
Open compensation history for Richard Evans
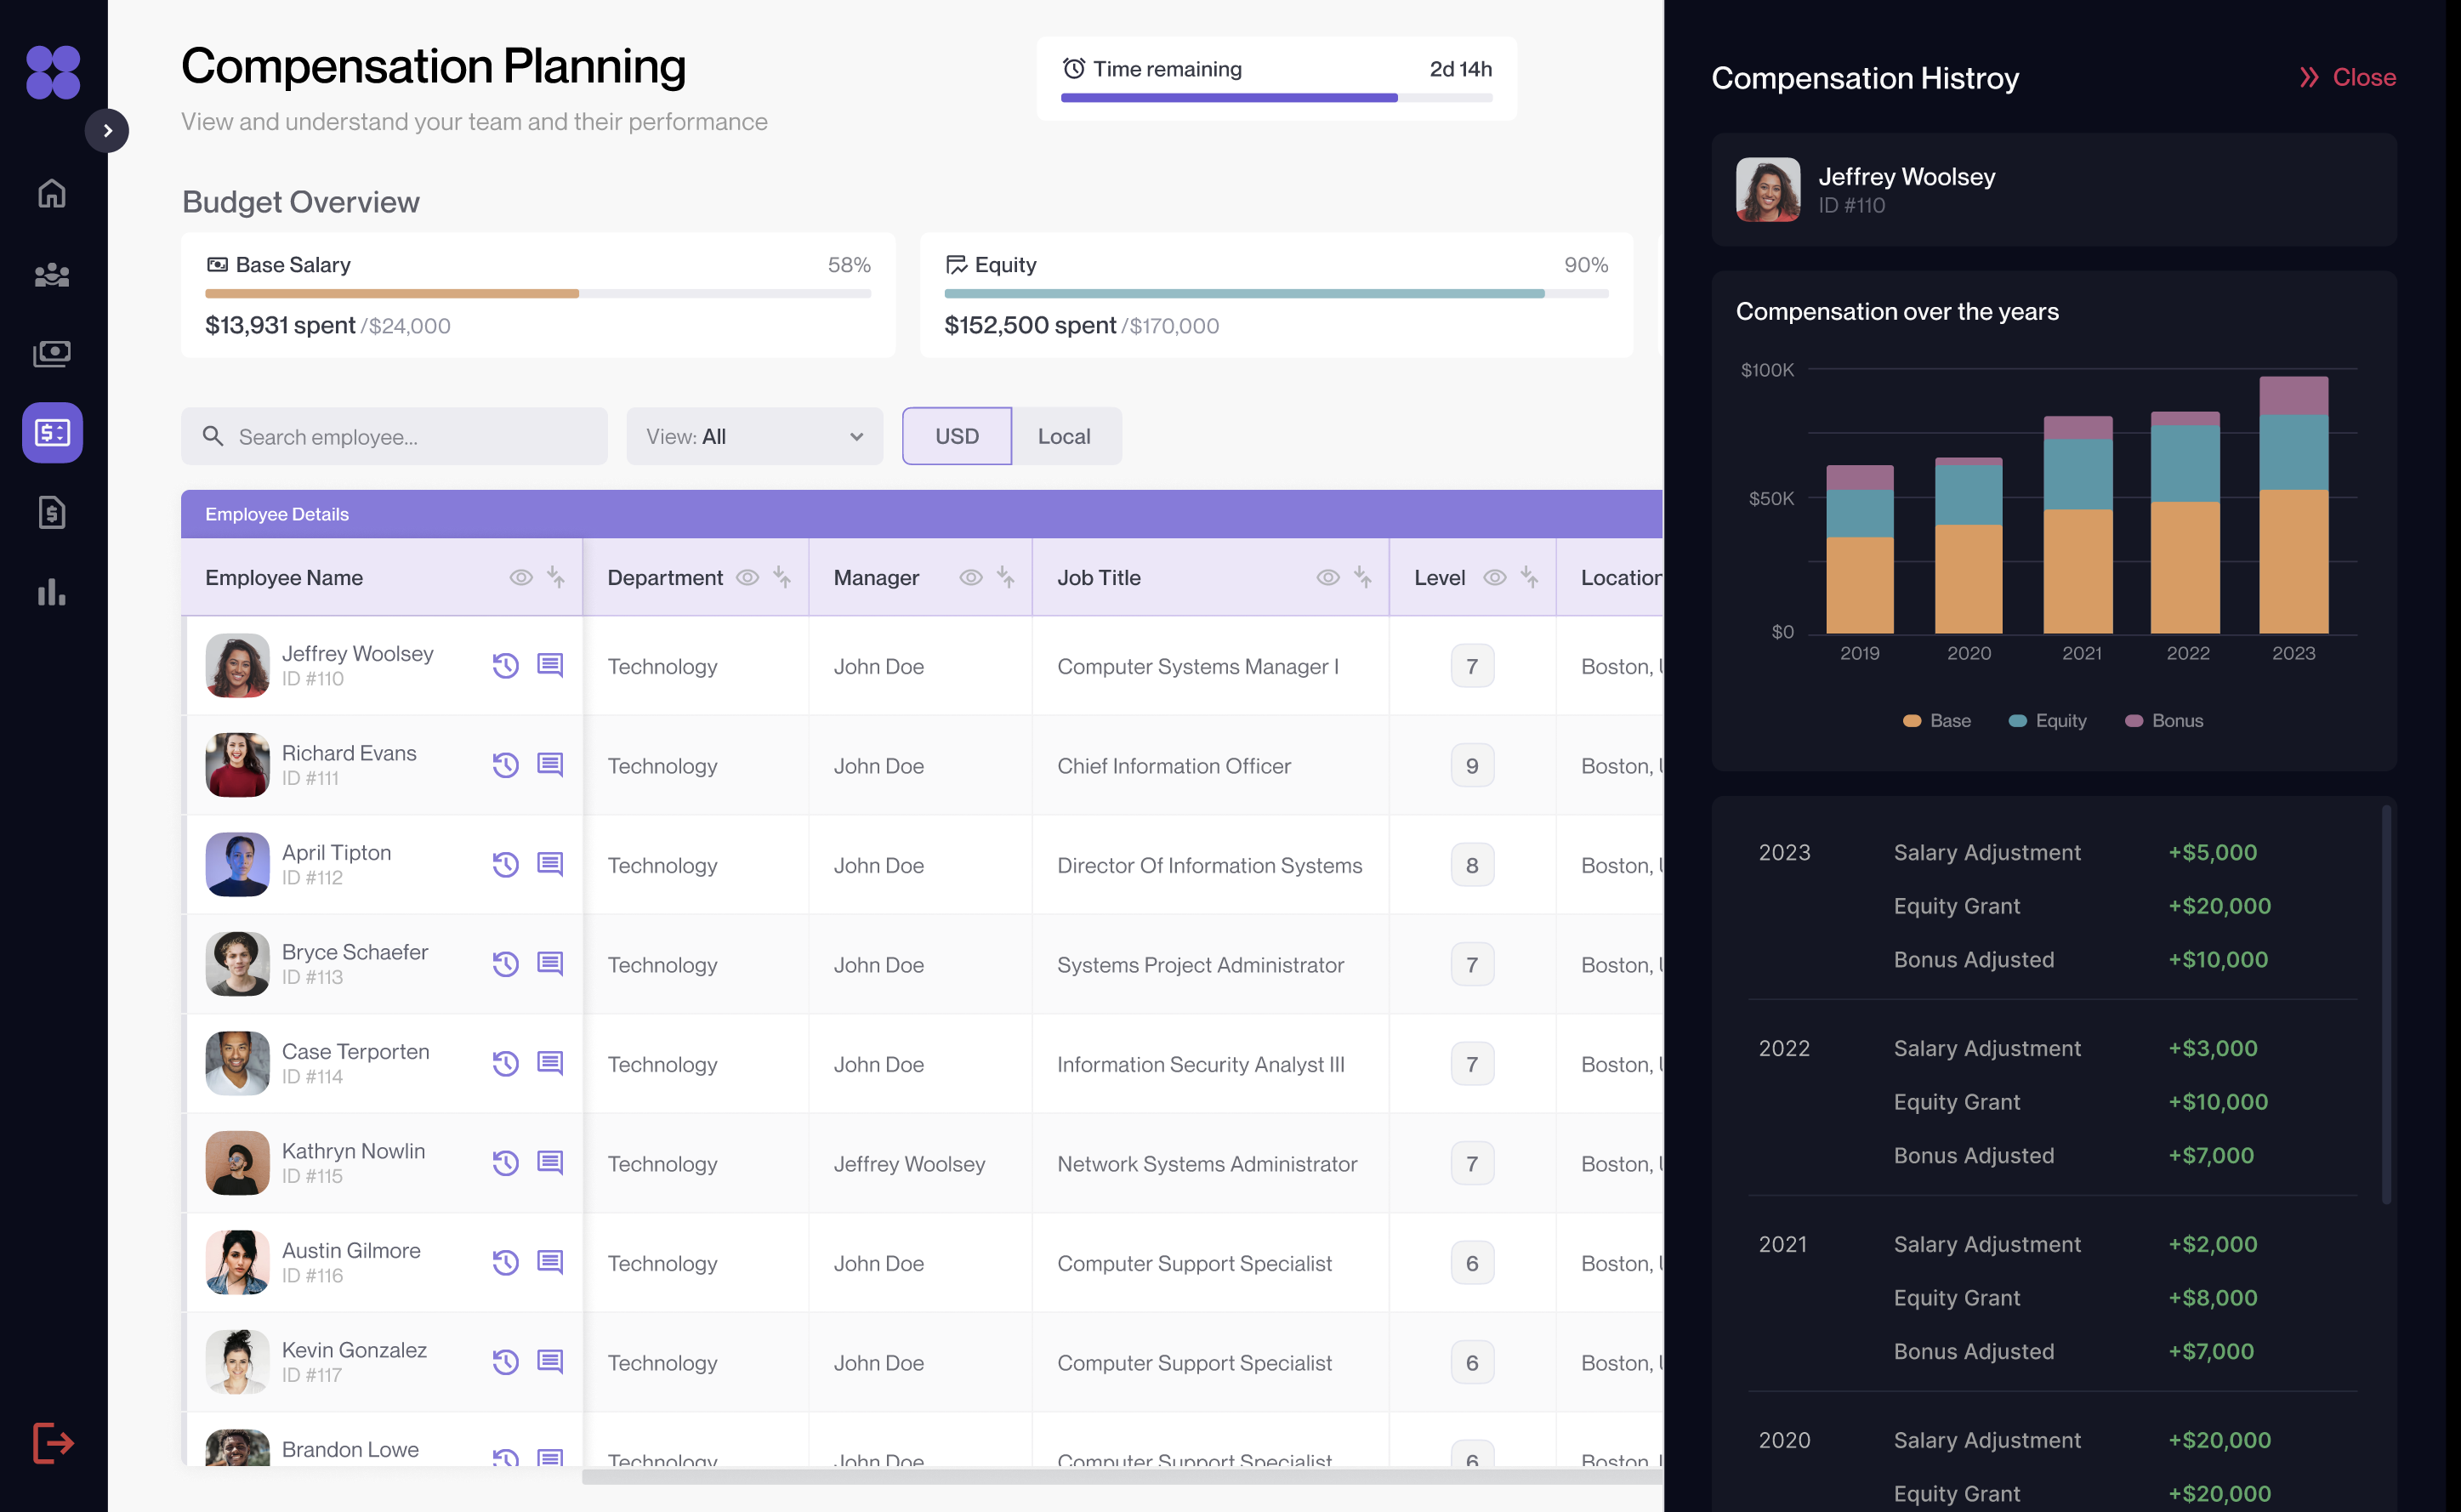tap(506, 765)
